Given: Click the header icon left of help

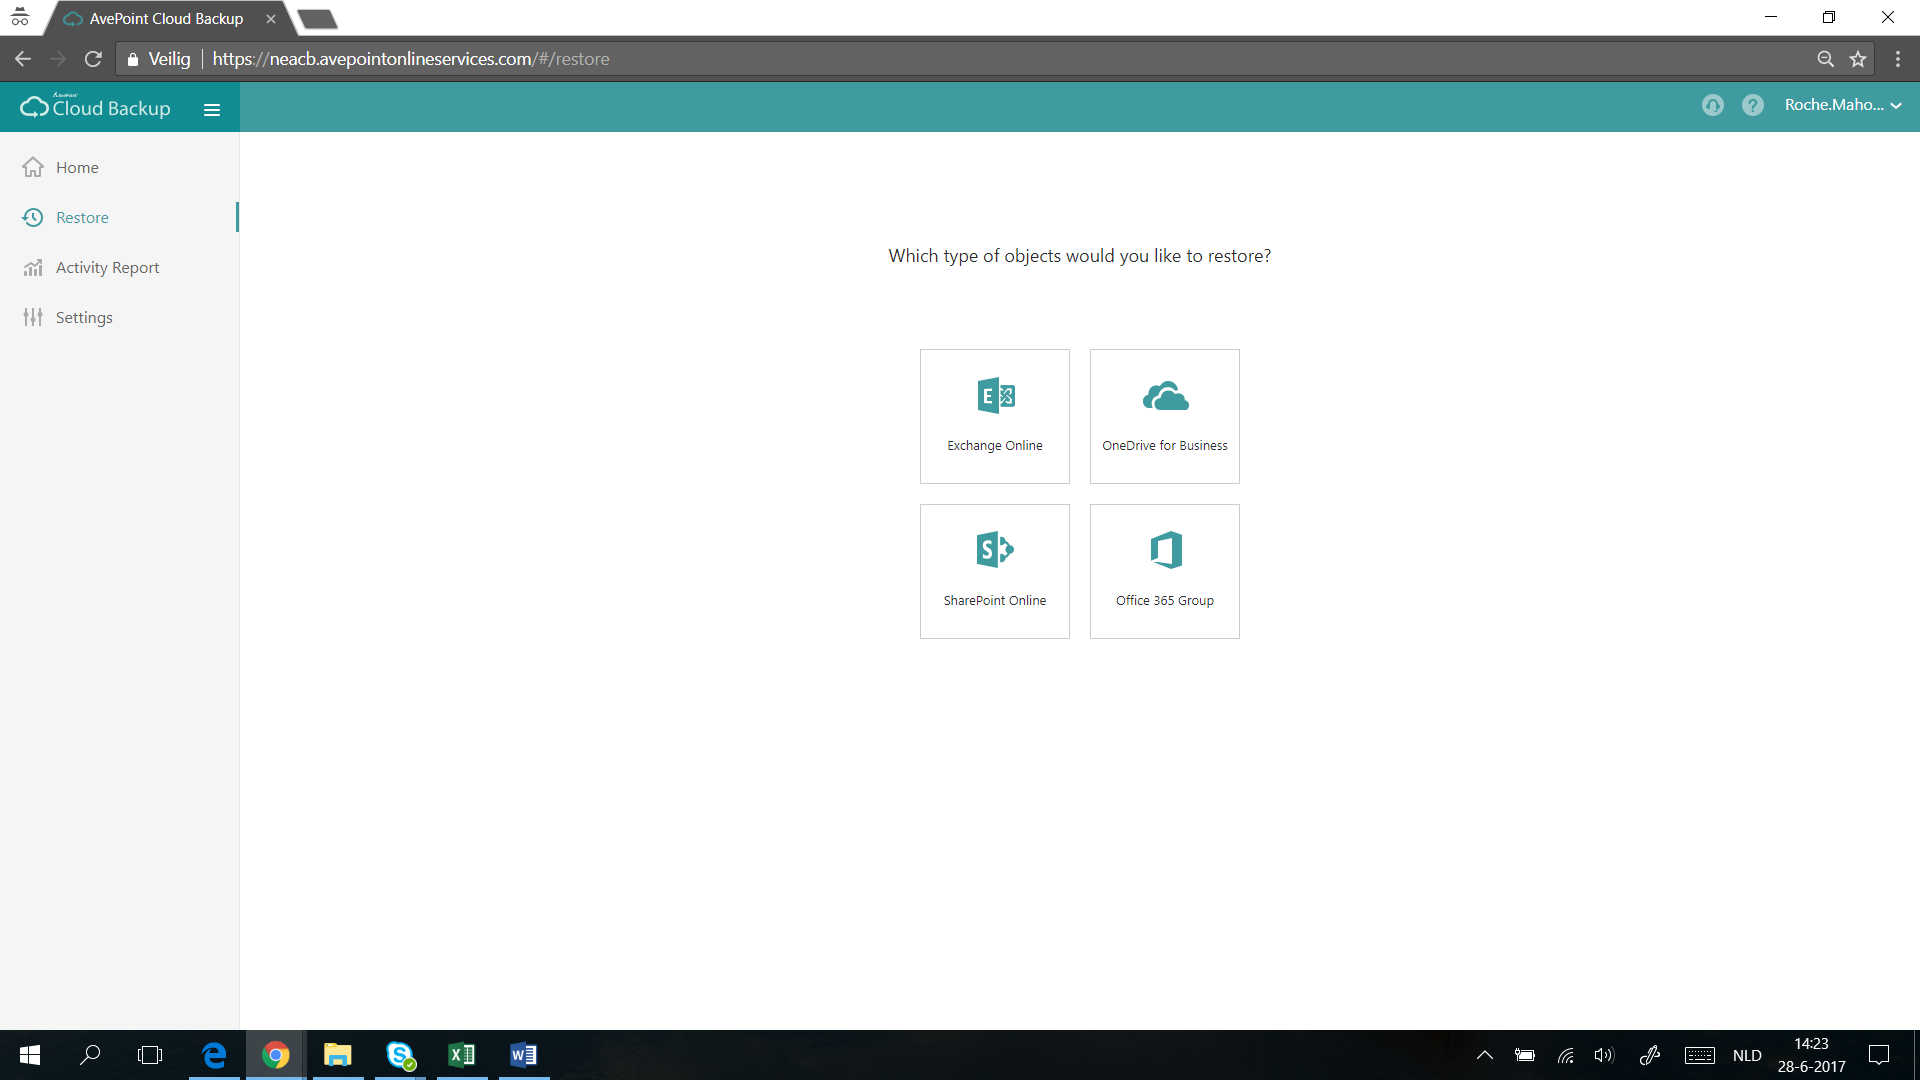Looking at the screenshot, I should [1712, 105].
